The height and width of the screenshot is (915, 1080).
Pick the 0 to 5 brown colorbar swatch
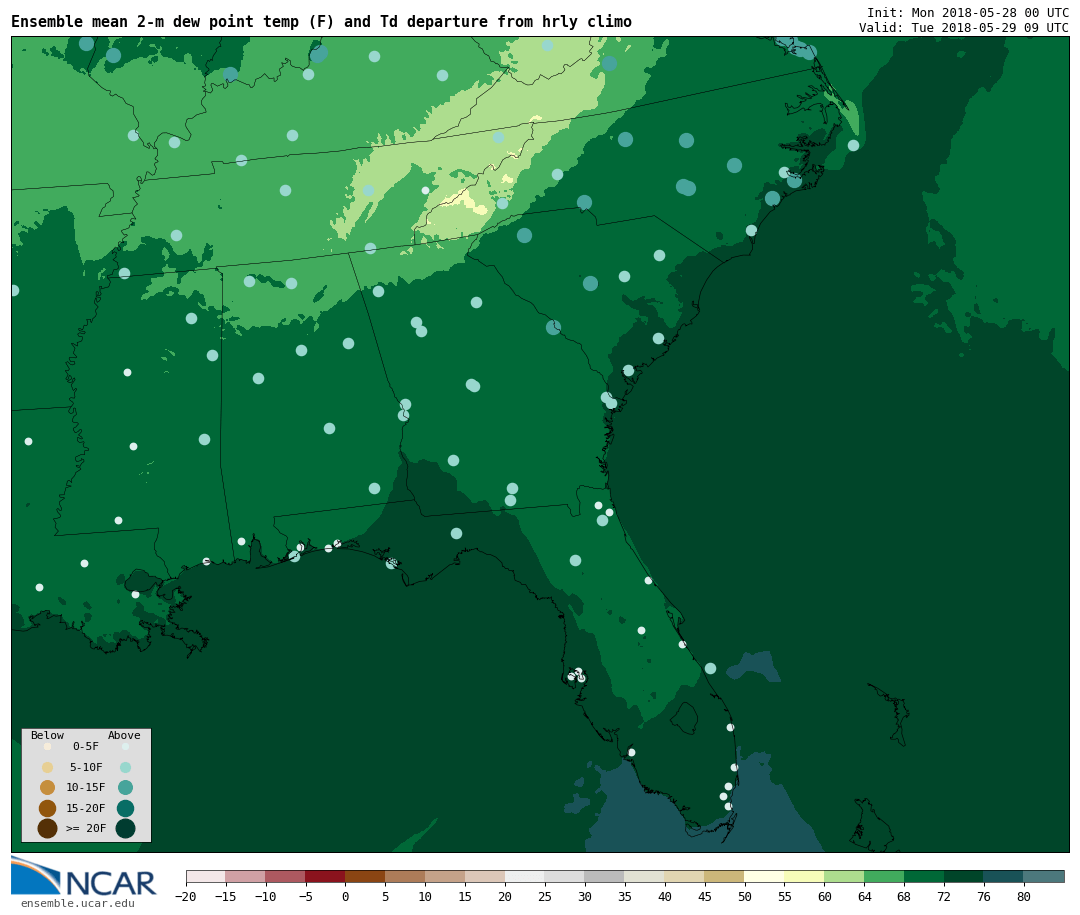coord(366,876)
